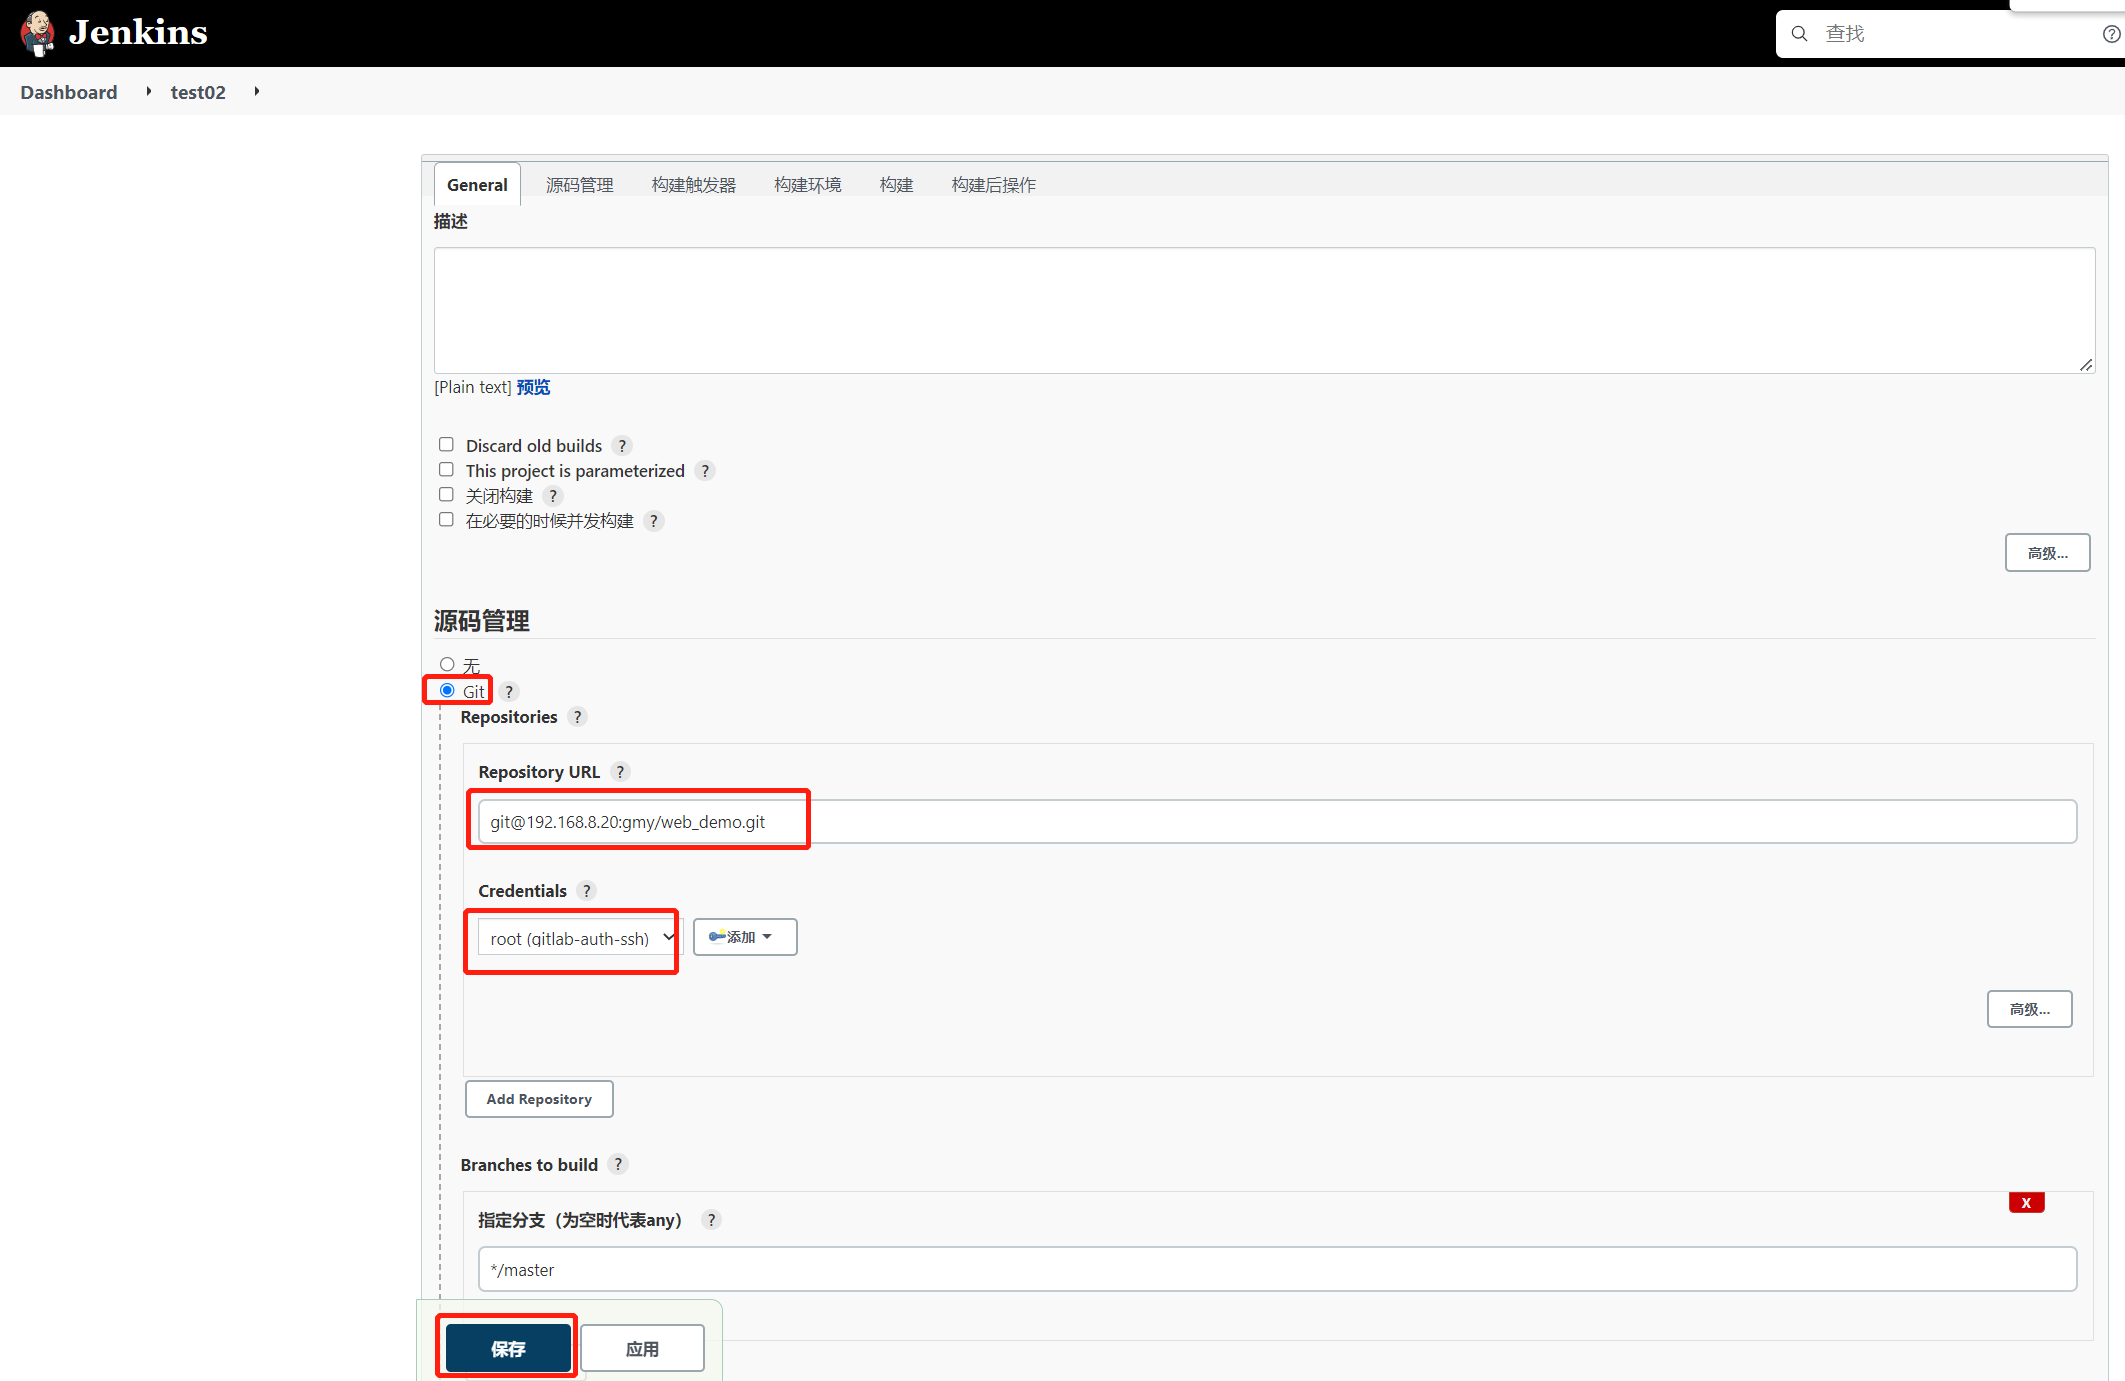Open test02 breadcrumb link
2125x1381 pixels.
(x=198, y=92)
